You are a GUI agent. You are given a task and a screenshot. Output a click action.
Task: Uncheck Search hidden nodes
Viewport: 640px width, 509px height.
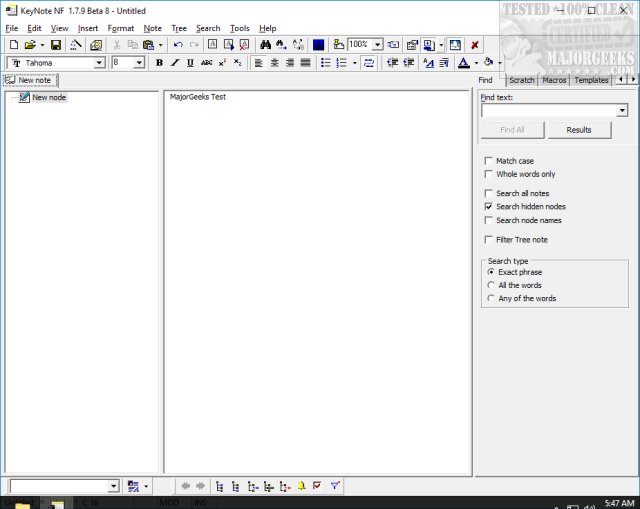[x=488, y=207]
